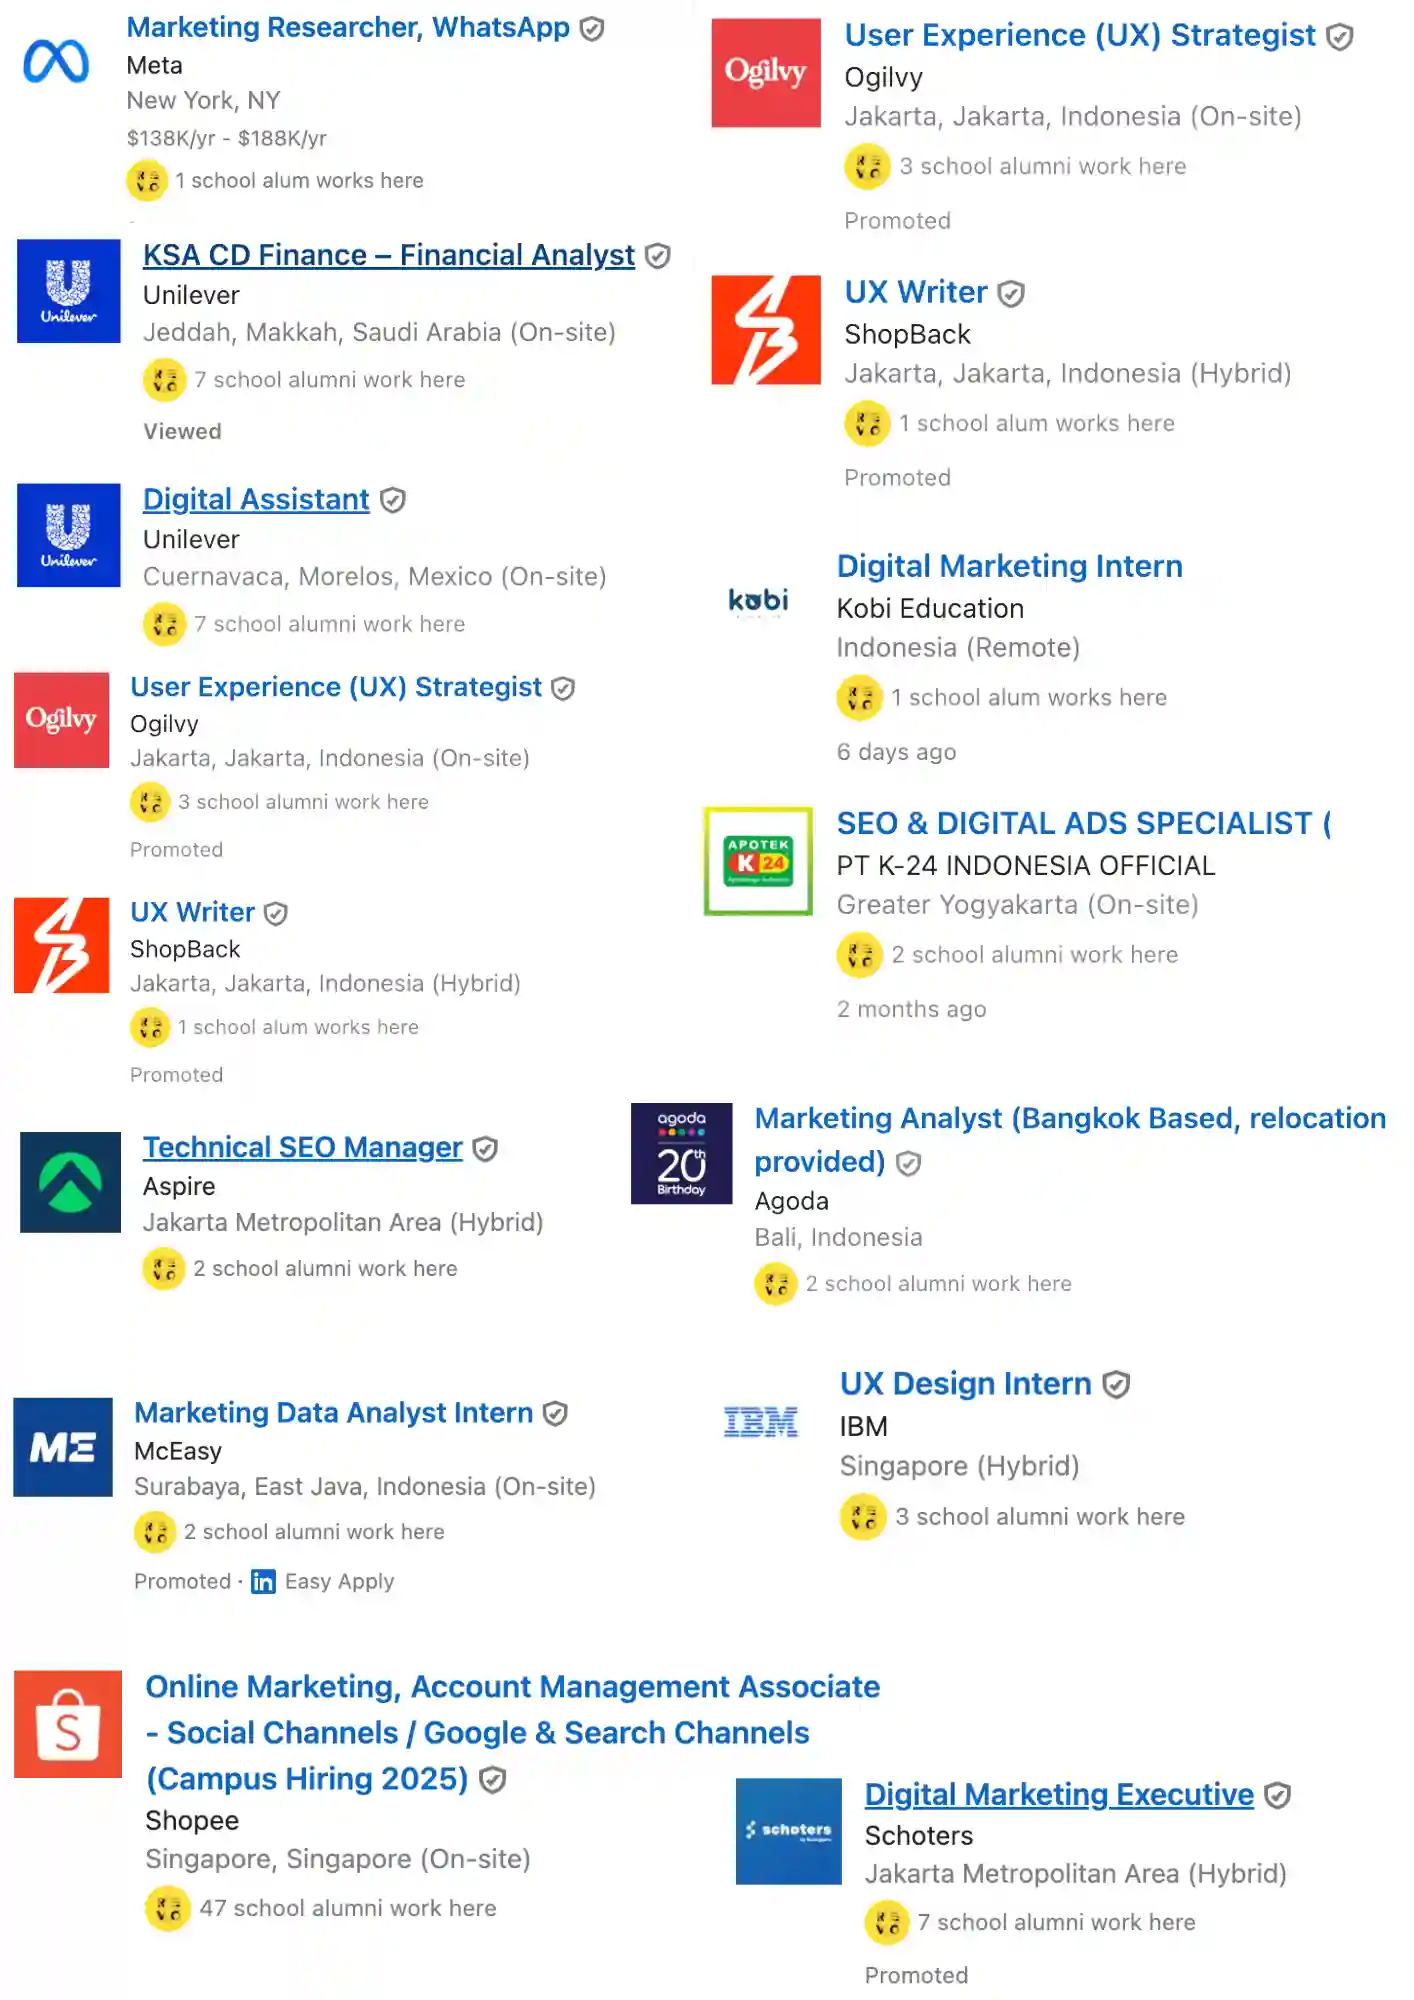Open the Digital Marketing Intern job title

1009,567
